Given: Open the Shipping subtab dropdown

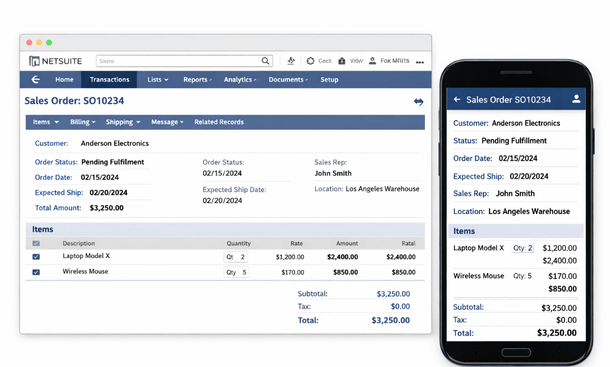Looking at the screenshot, I should [123, 122].
